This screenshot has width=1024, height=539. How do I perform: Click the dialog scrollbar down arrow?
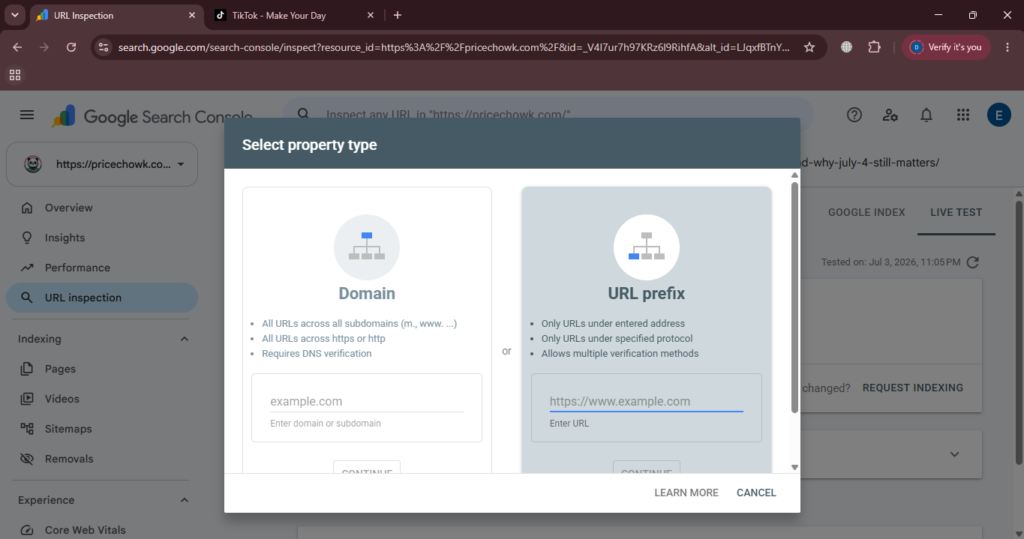click(x=794, y=467)
